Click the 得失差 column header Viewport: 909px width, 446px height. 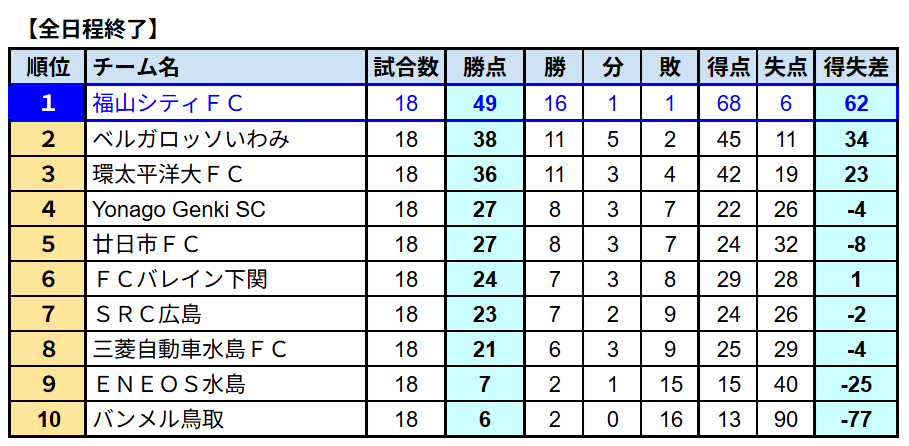point(855,68)
